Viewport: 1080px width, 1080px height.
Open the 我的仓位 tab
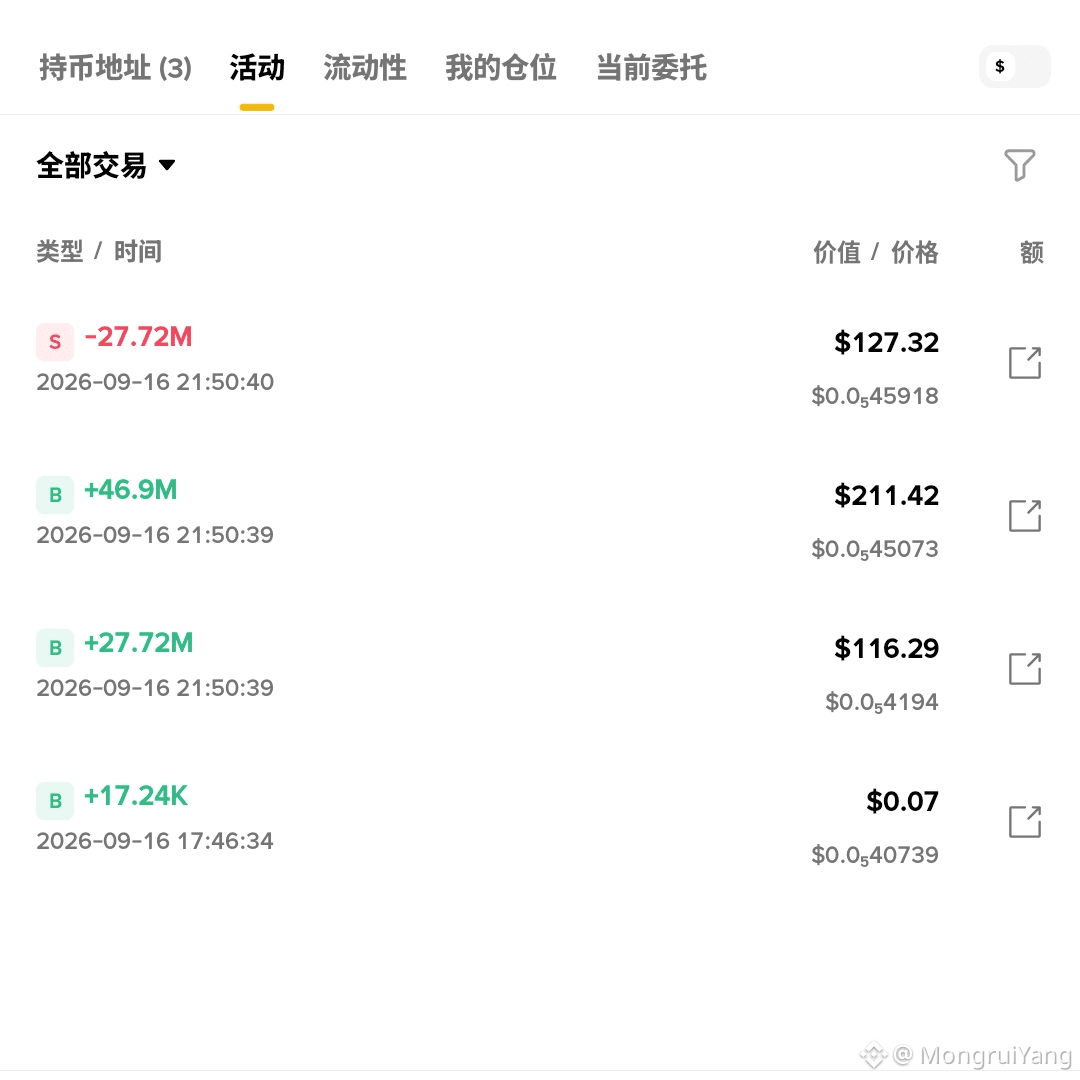(501, 68)
